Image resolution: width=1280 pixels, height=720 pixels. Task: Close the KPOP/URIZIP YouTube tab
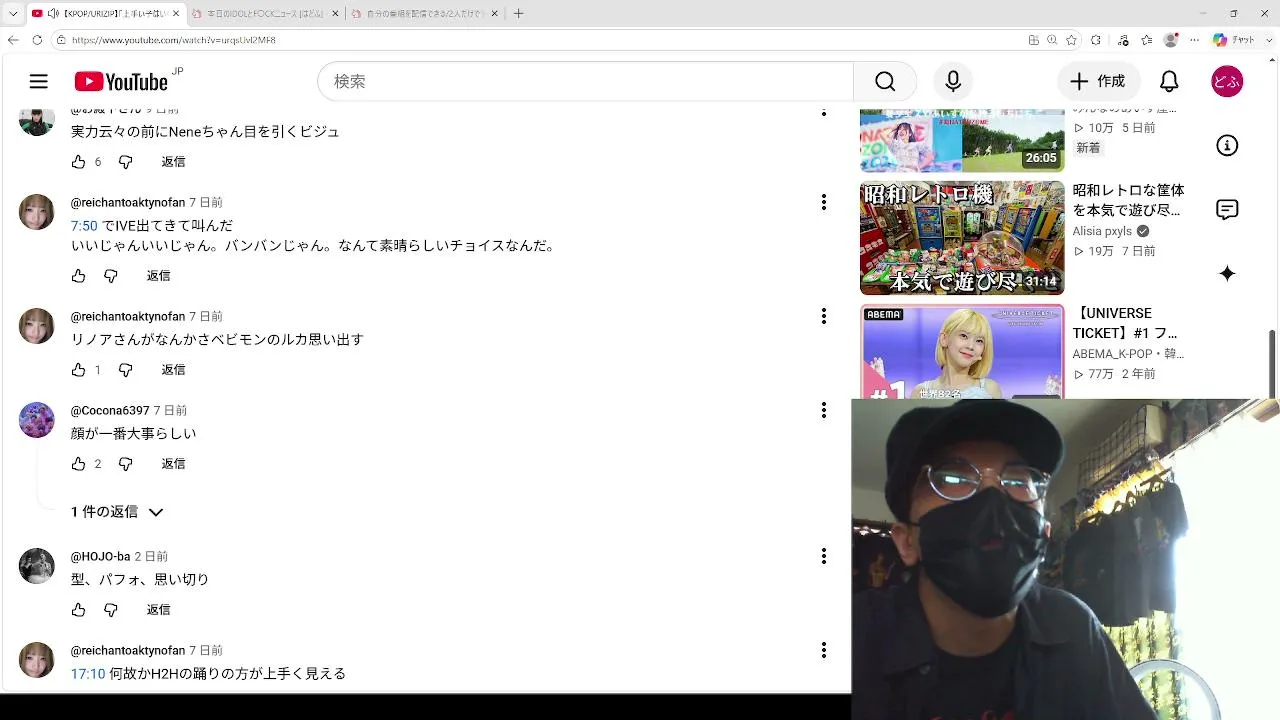(x=174, y=14)
